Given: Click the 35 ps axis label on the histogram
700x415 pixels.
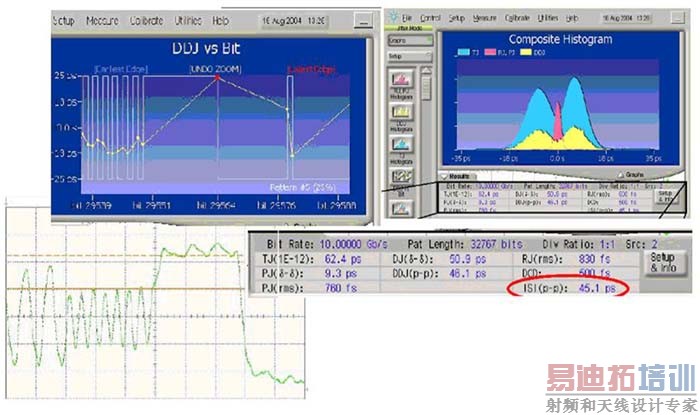Looking at the screenshot, I should [x=653, y=158].
